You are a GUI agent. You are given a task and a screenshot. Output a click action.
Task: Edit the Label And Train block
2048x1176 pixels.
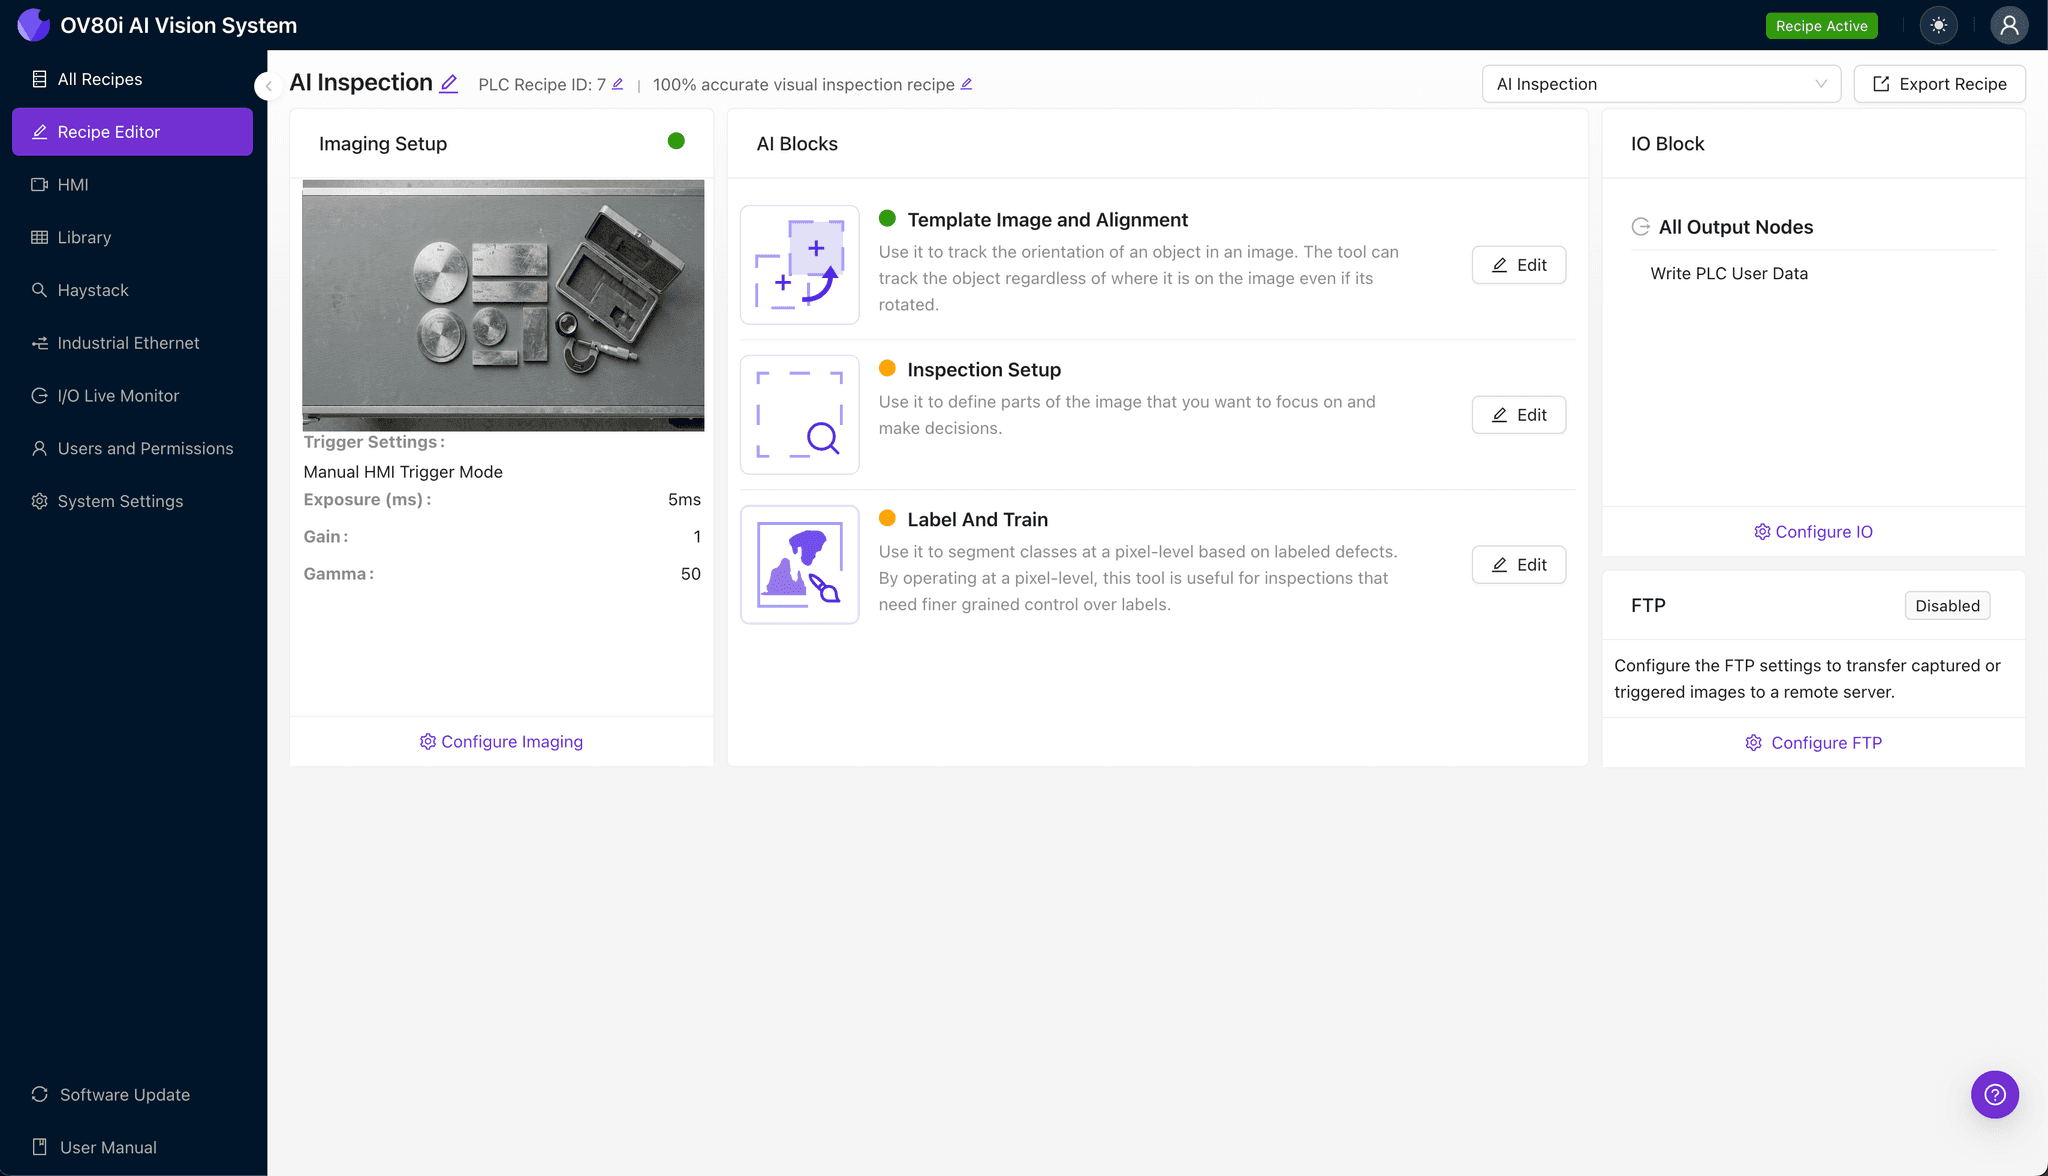[1519, 565]
